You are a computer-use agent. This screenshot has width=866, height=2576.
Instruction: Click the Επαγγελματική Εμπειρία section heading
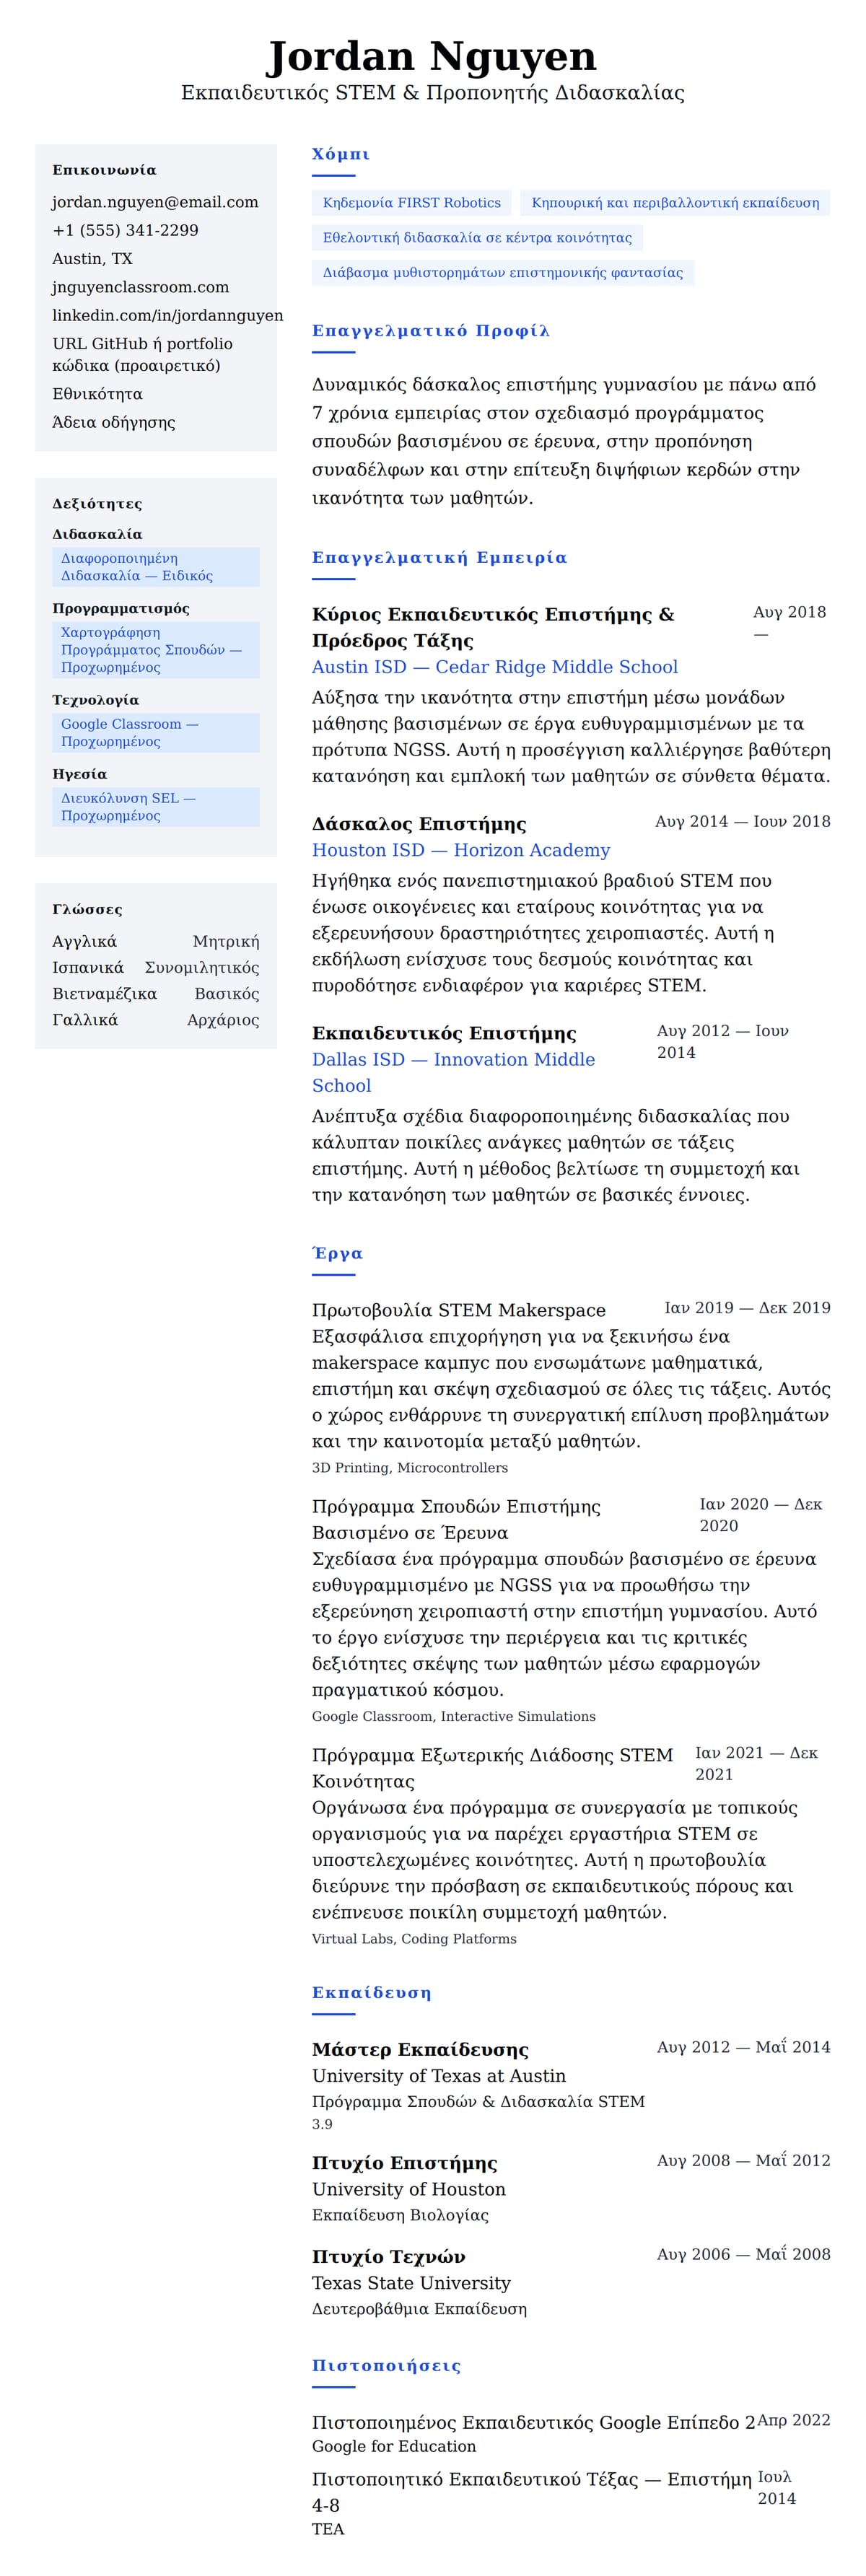click(x=439, y=558)
